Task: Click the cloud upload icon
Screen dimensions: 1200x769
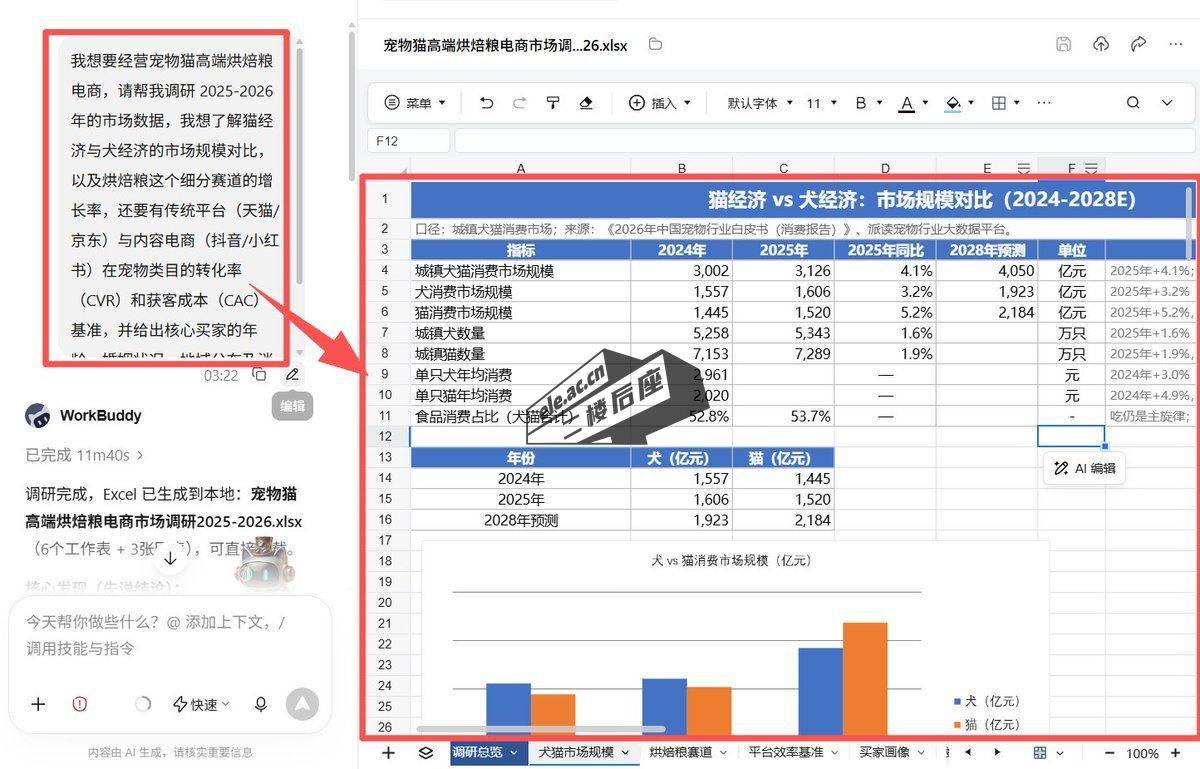Action: (x=1101, y=44)
